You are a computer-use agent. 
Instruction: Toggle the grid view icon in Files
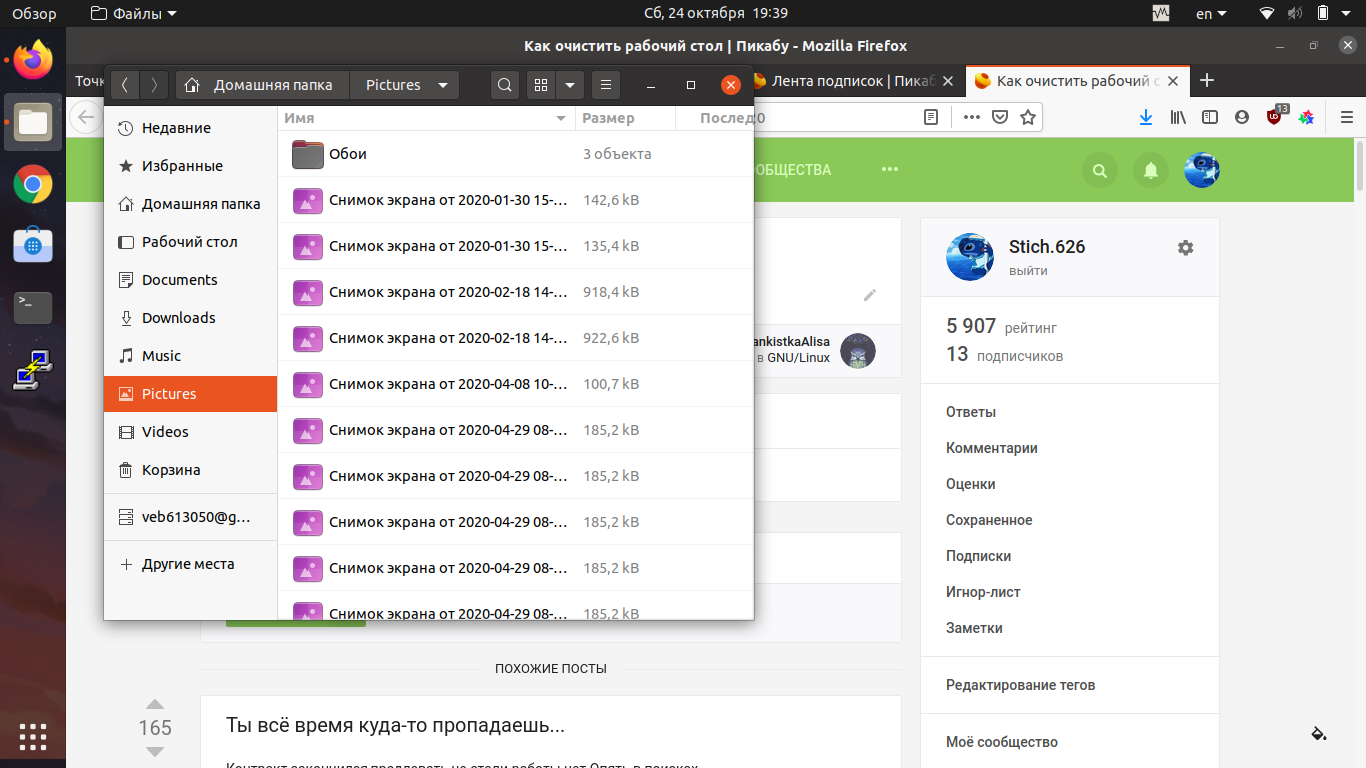click(541, 85)
